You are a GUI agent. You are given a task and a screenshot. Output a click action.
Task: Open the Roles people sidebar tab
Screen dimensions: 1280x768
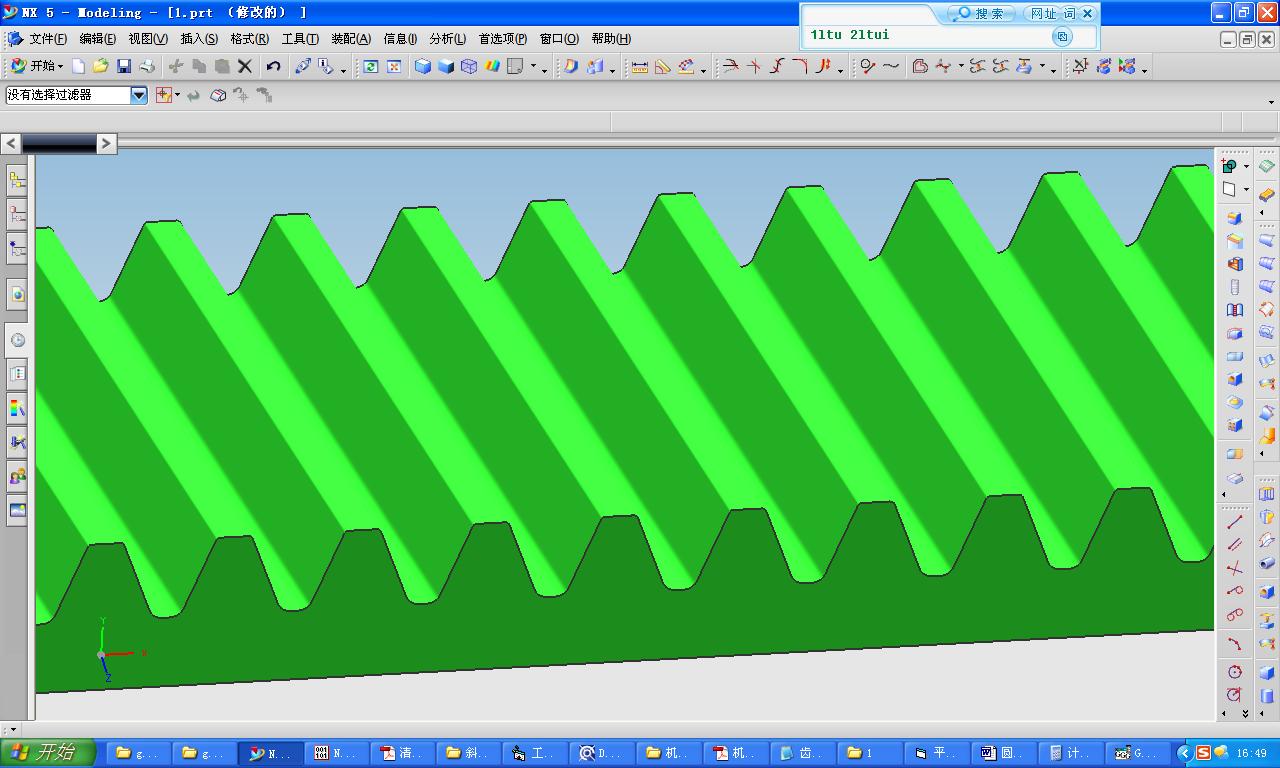pos(17,476)
